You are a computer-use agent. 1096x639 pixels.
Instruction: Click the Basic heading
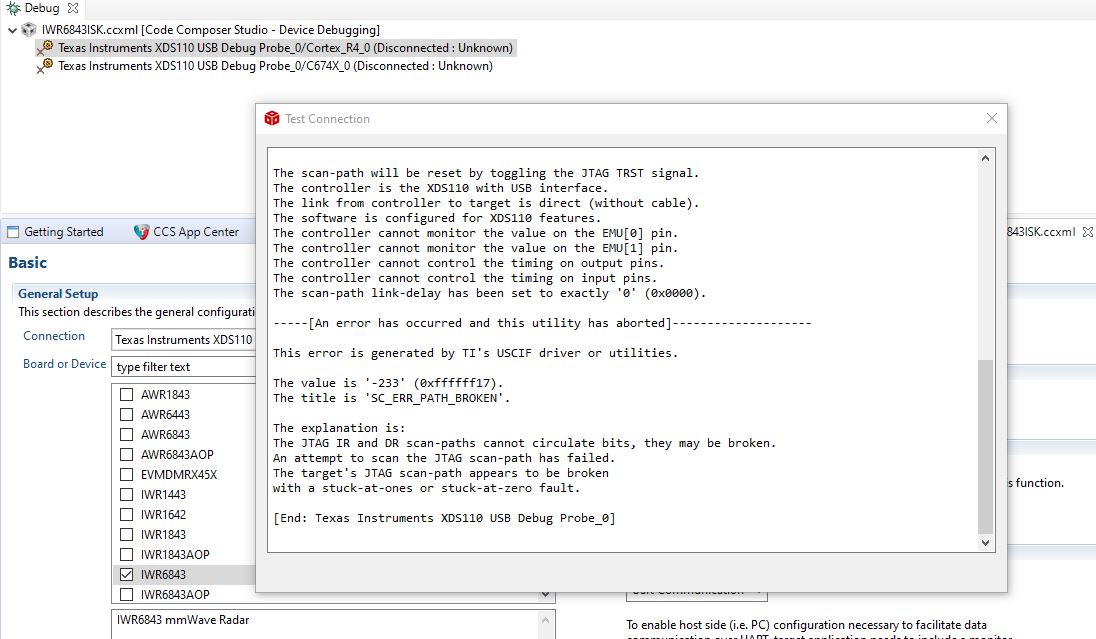pos(27,263)
